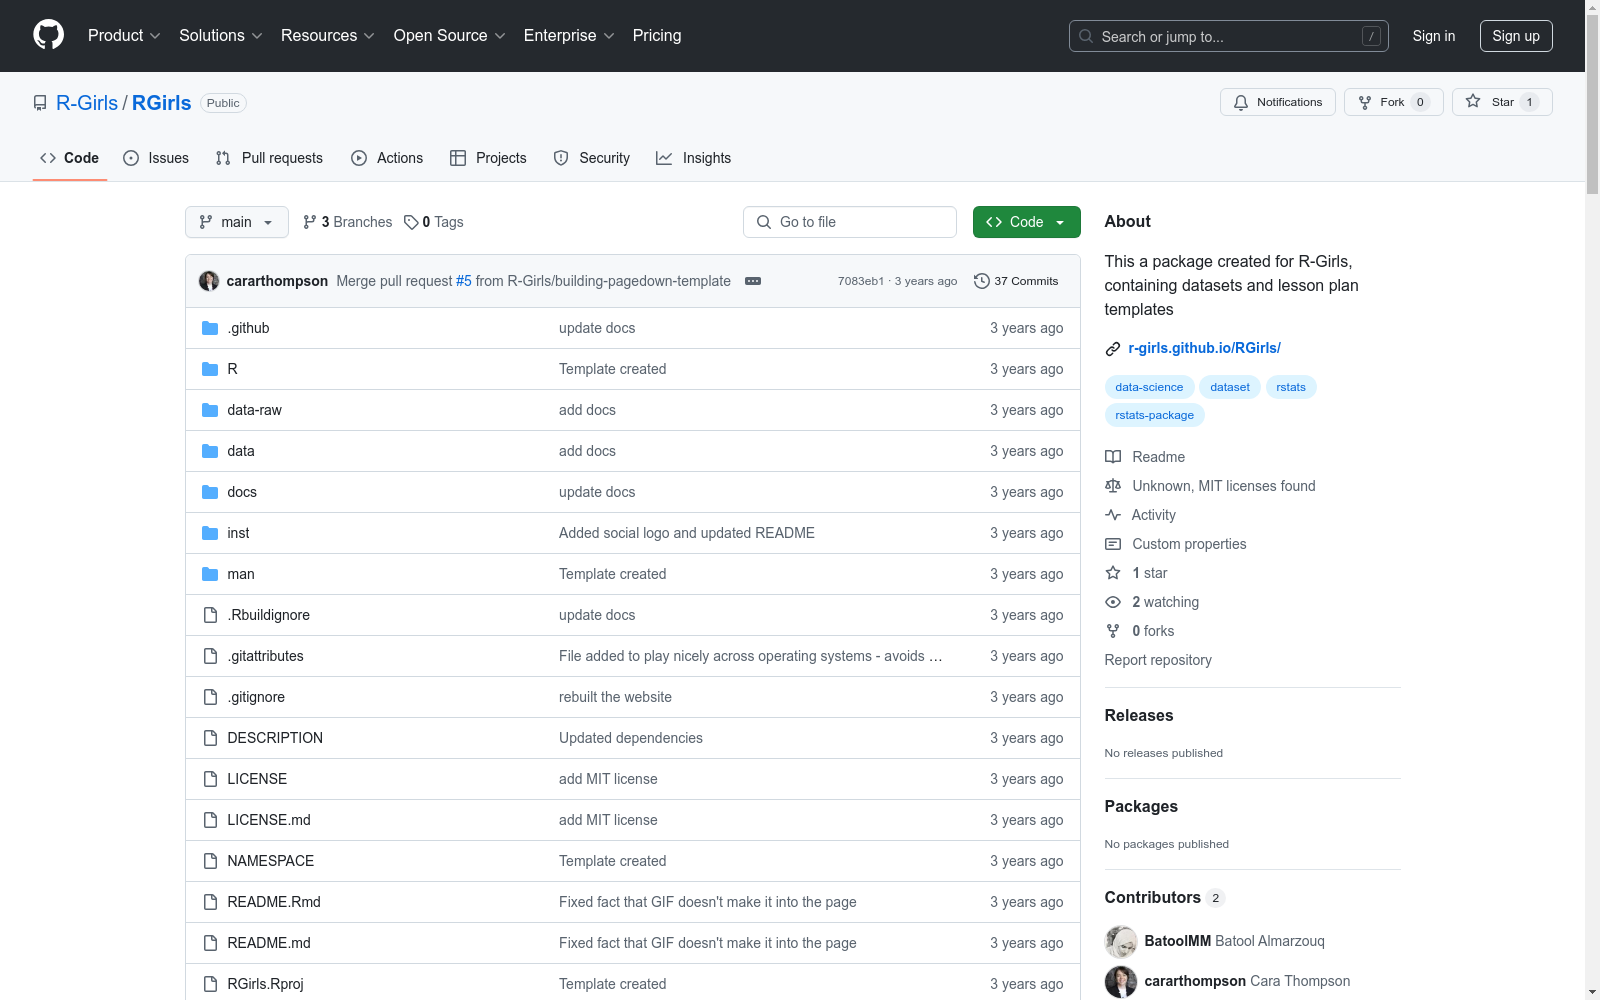
Task: Open the green Code dropdown button
Action: tap(1027, 222)
